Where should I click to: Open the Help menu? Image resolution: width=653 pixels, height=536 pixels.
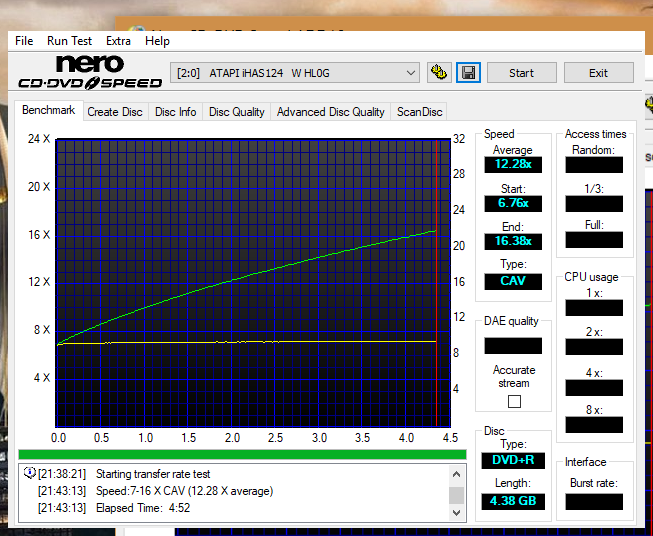[x=157, y=41]
